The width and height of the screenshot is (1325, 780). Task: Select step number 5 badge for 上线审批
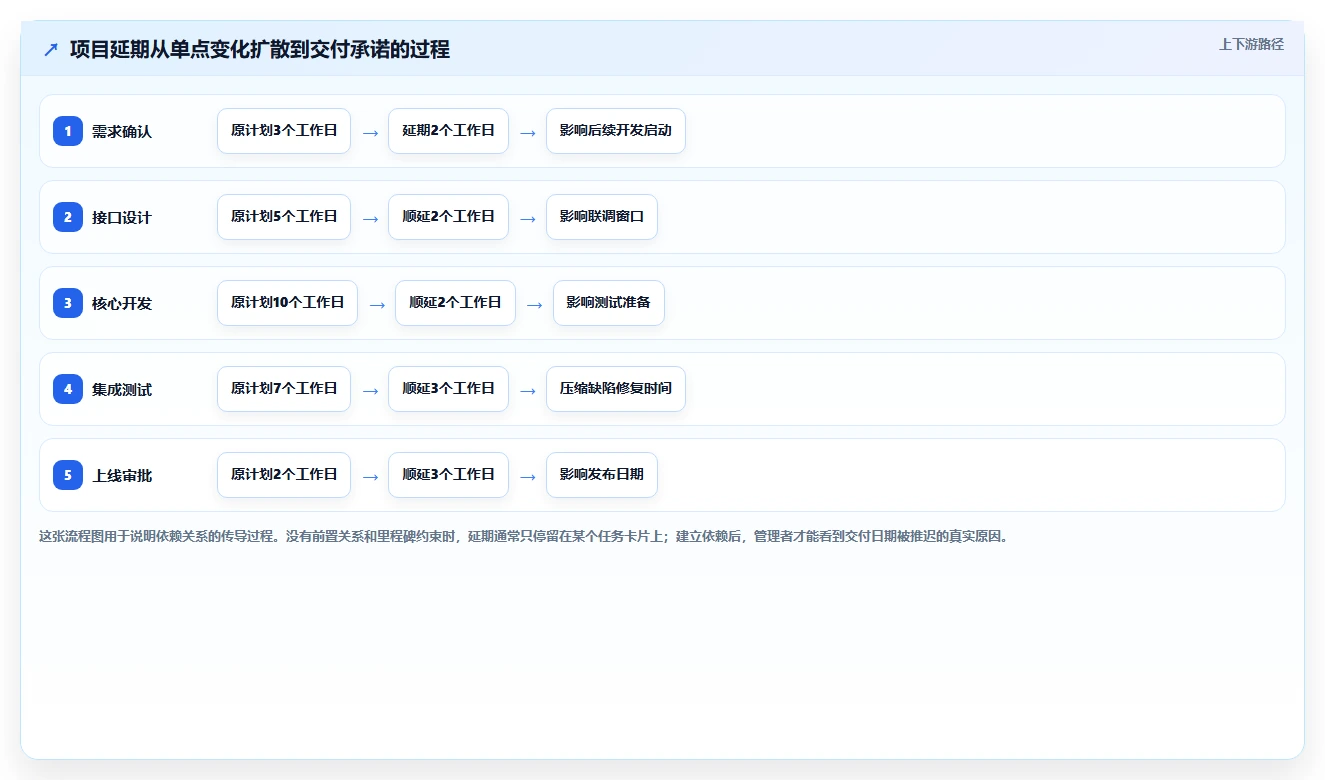[x=68, y=475]
